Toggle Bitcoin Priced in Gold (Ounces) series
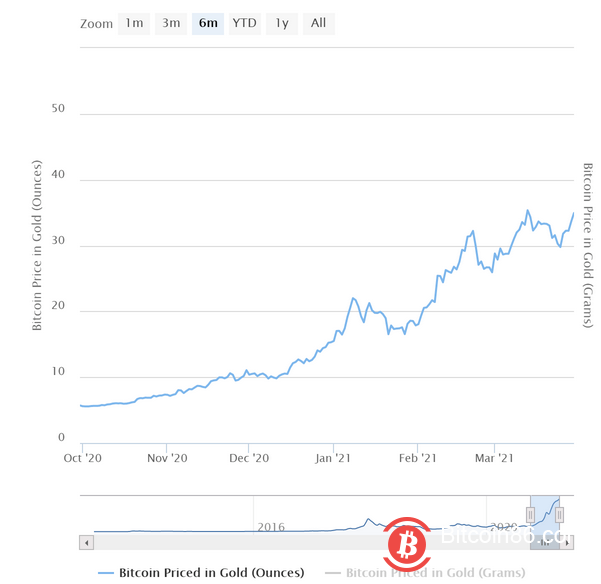This screenshot has width=601, height=584. pyautogui.click(x=211, y=573)
